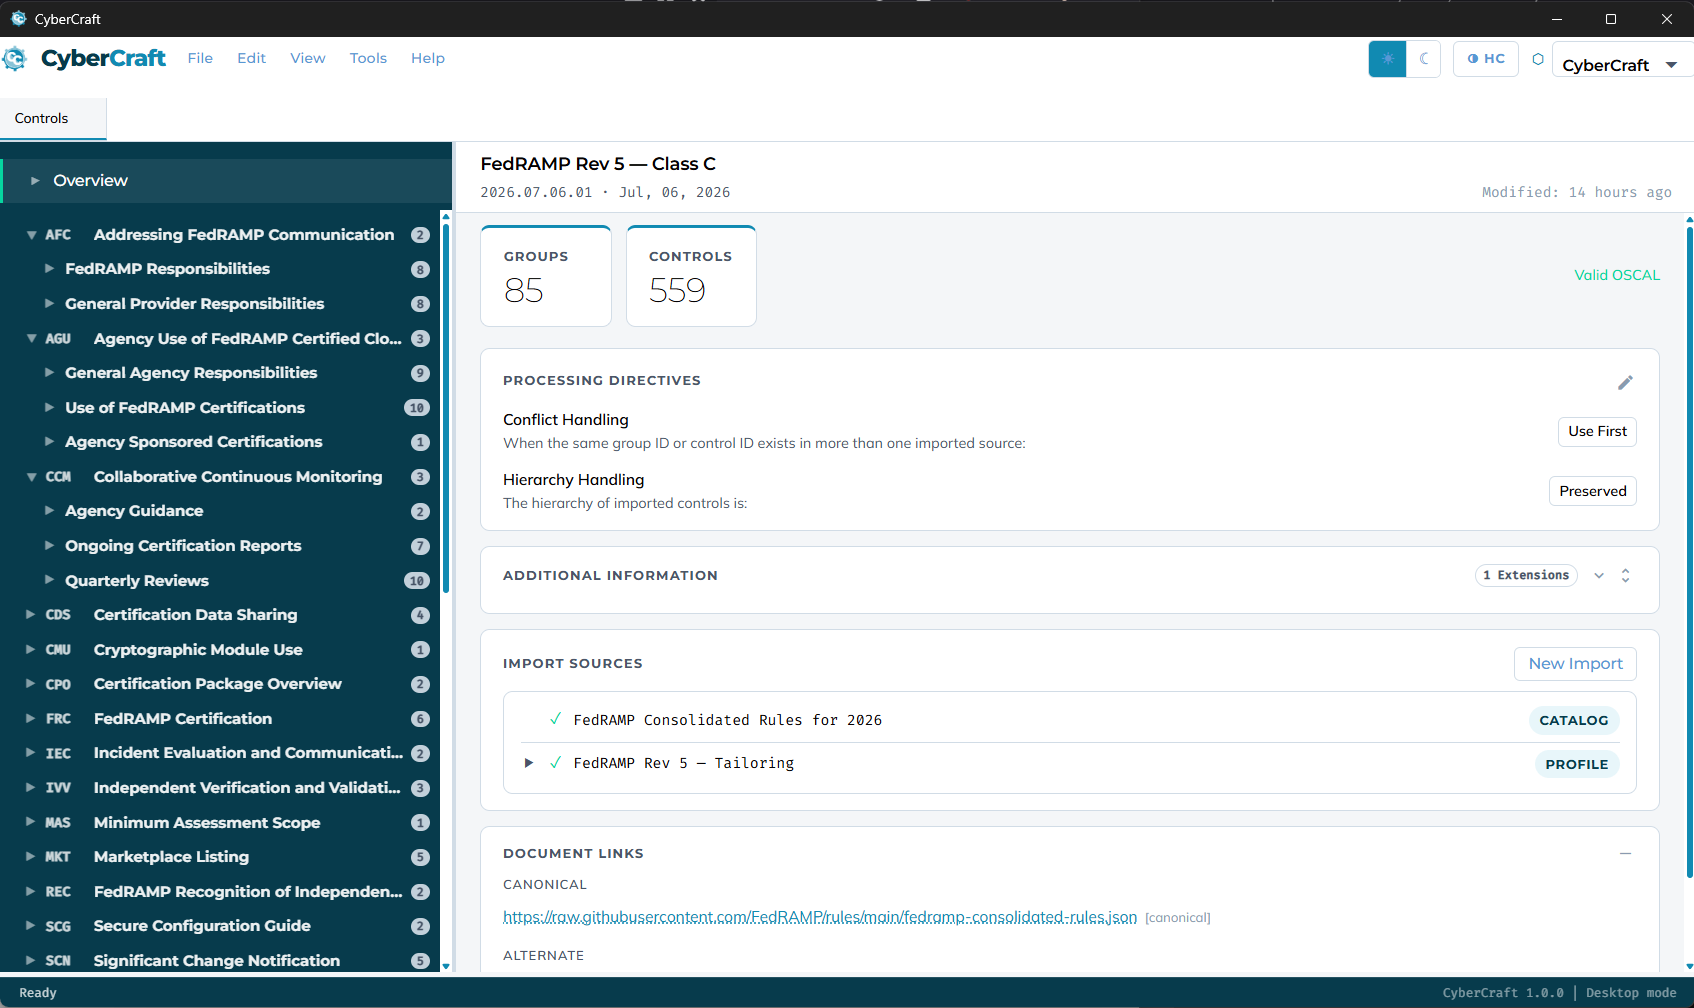Screen dimensions: 1694x1008
Task: Open the View menu
Action: click(308, 58)
